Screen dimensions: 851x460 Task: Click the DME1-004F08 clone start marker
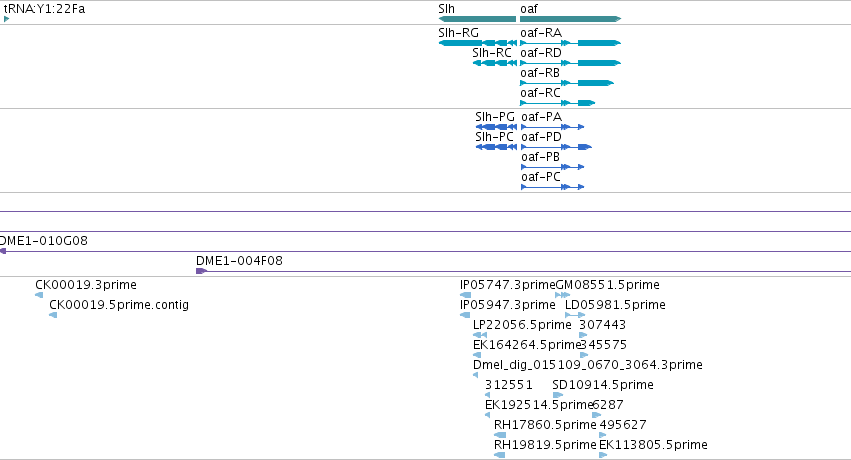pos(201,271)
